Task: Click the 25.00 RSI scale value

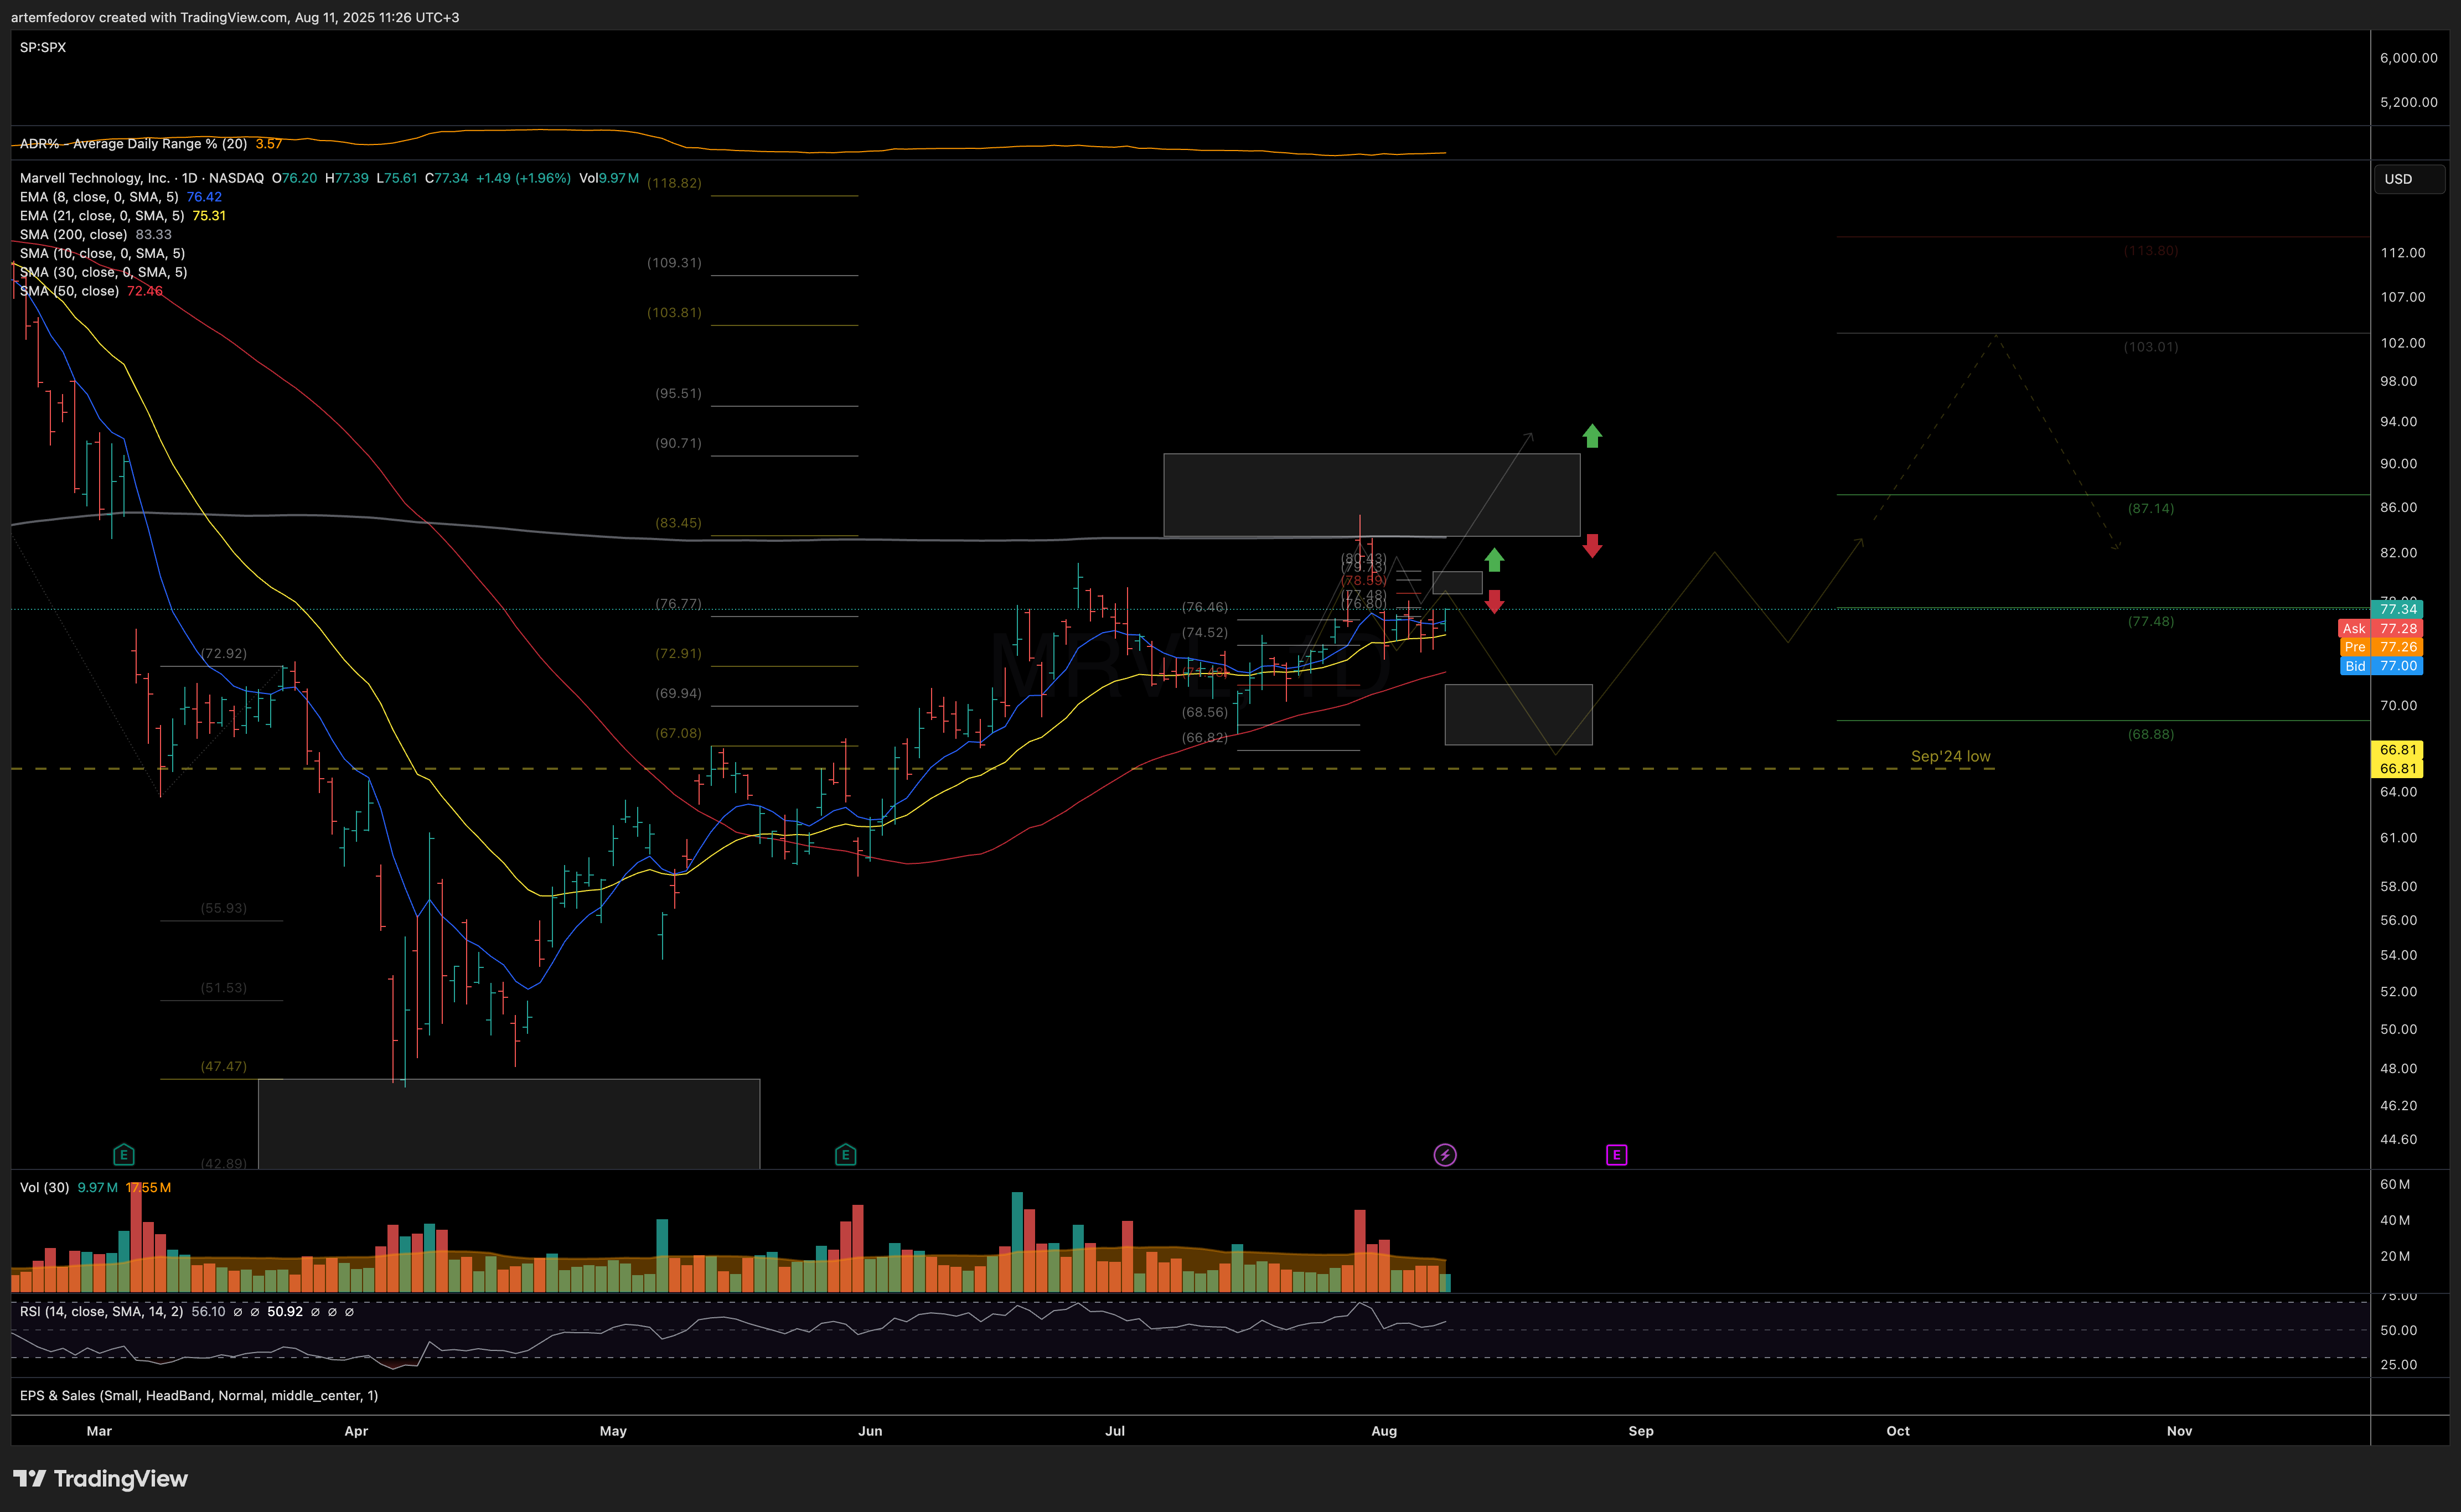Action: coord(2398,1365)
